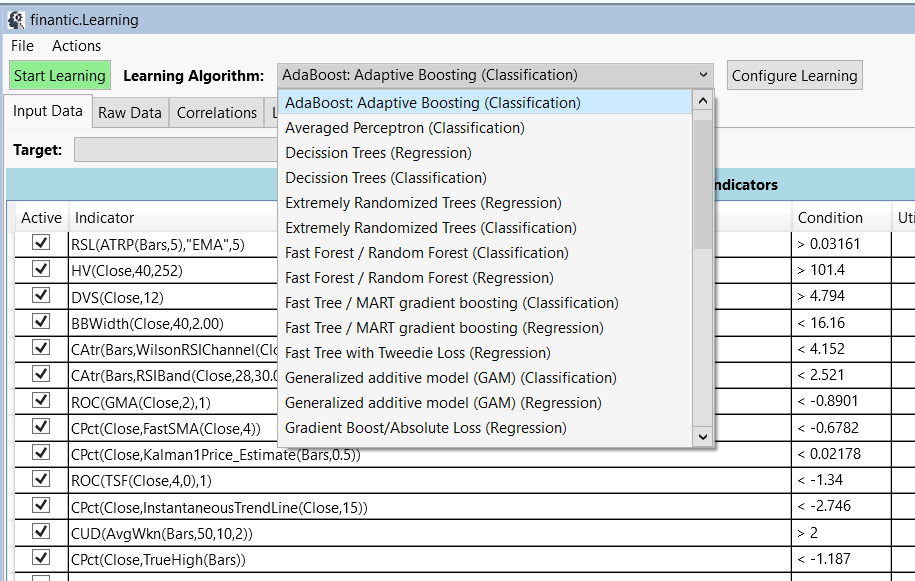Collapse the Learning Algorithm combo box arrow
The width and height of the screenshot is (915, 581).
coord(703,75)
